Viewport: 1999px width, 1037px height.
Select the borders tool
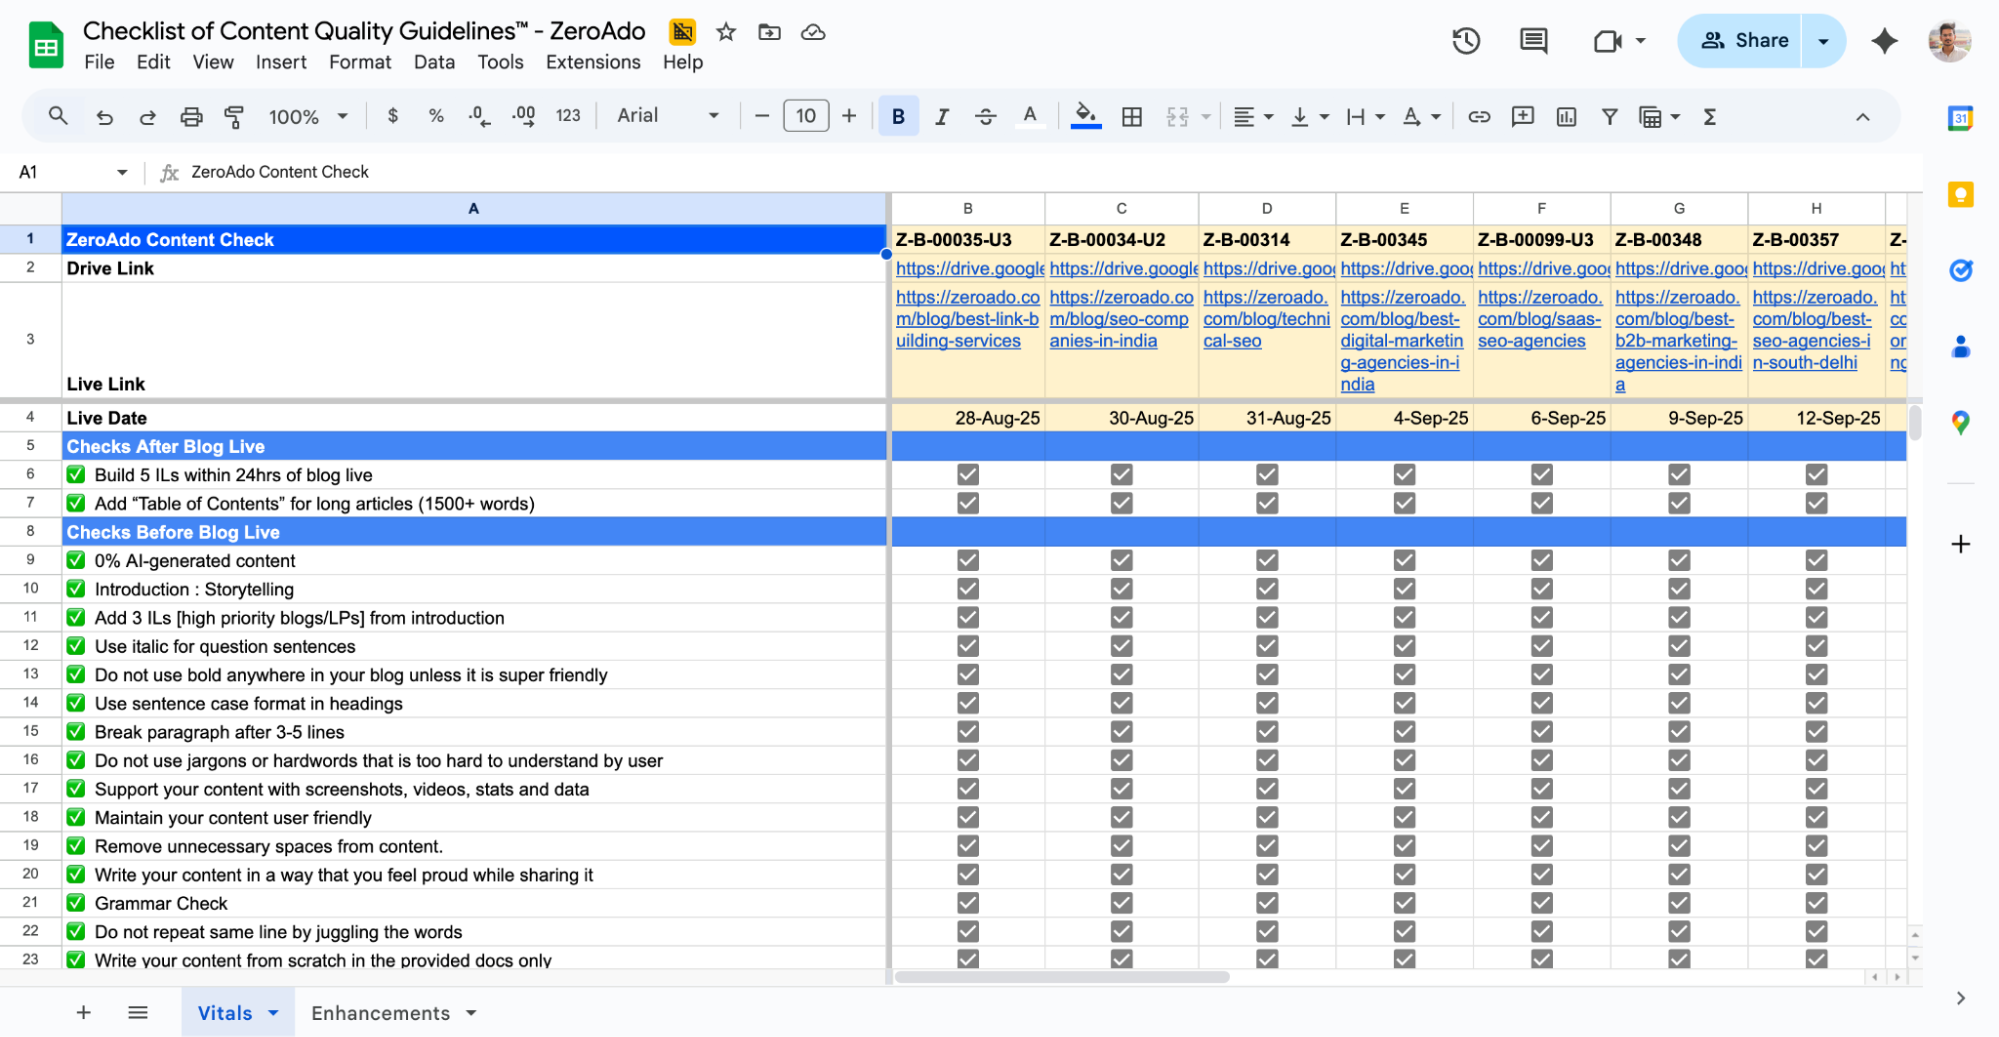pyautogui.click(x=1131, y=116)
